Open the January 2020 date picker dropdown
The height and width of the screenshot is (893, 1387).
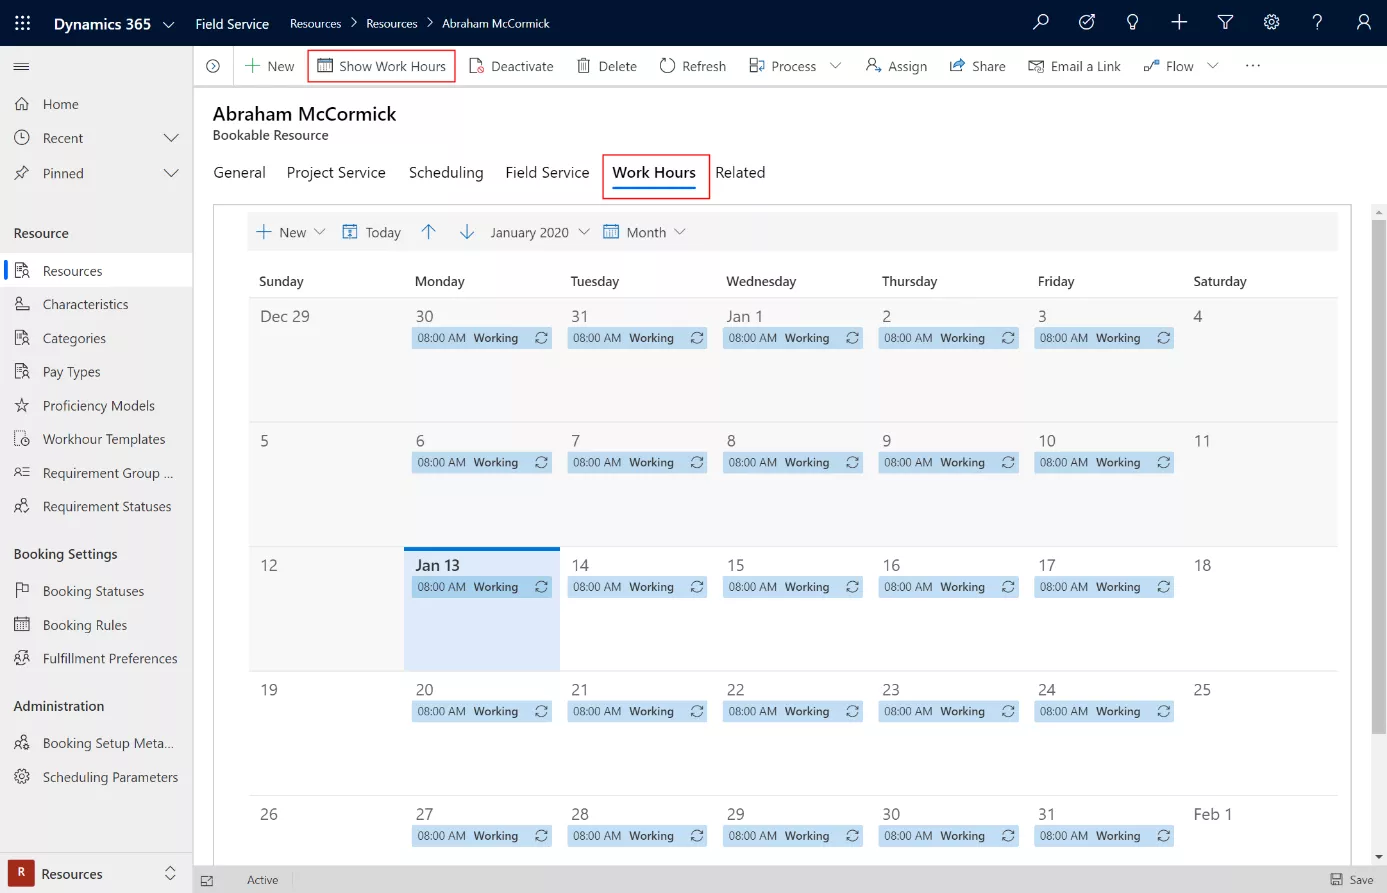[539, 232]
